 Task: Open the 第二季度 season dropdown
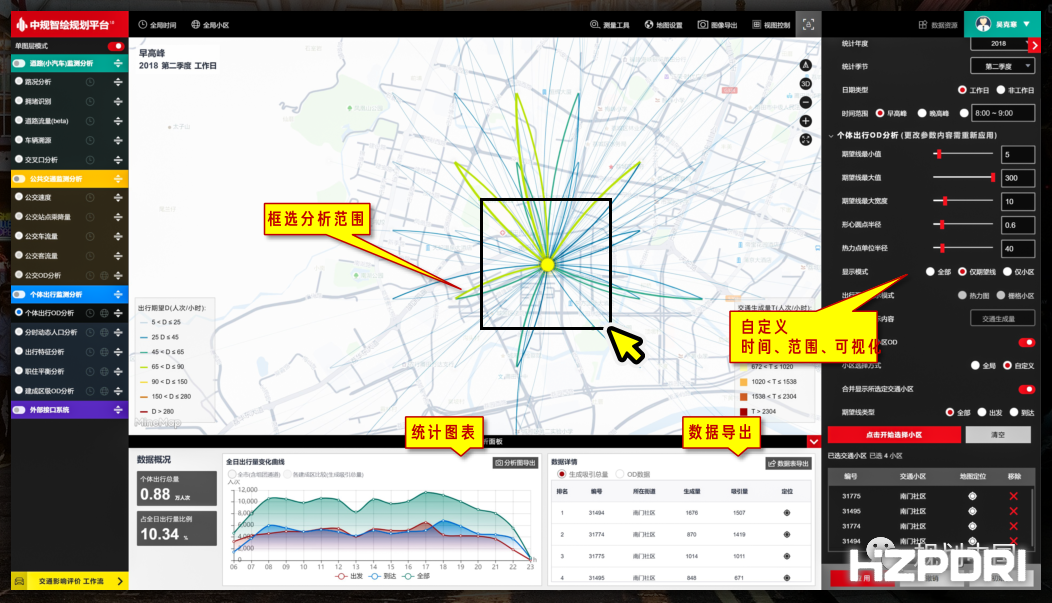click(x=1002, y=66)
